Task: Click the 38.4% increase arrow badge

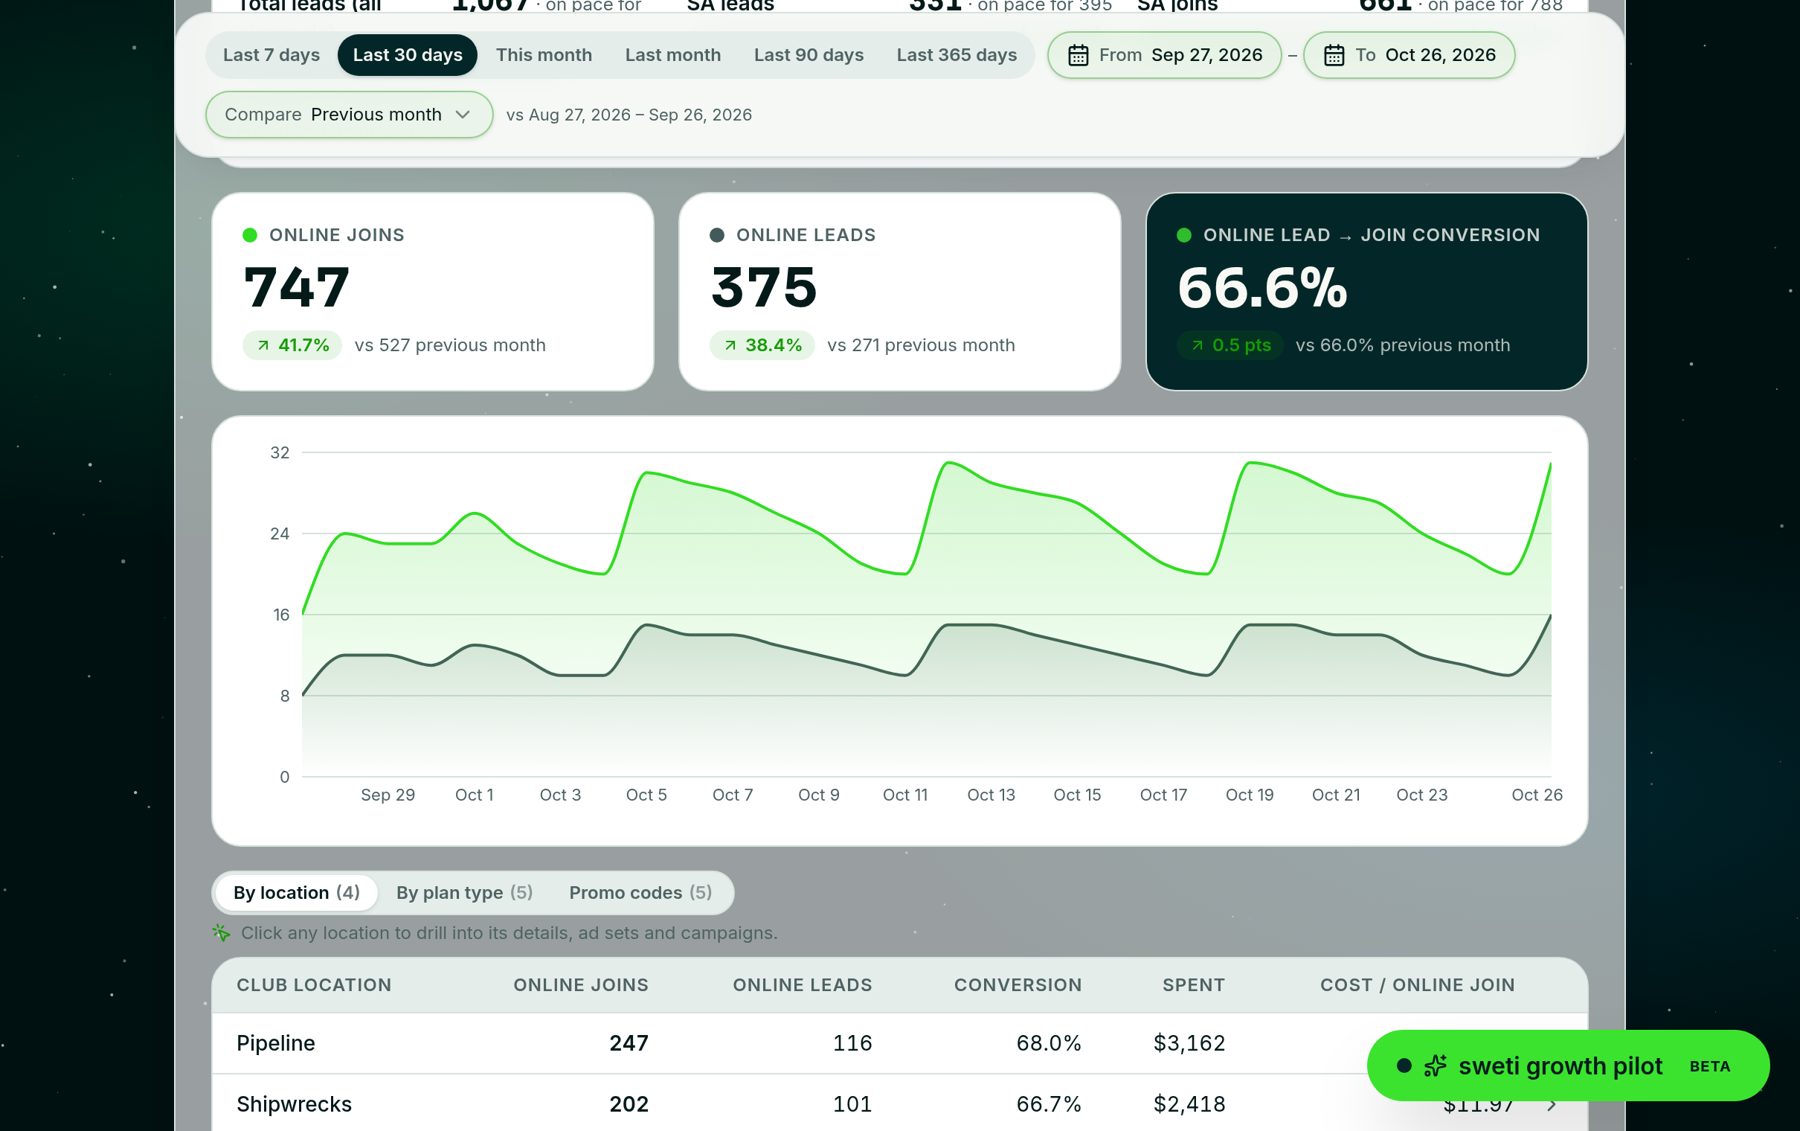Action: click(762, 345)
